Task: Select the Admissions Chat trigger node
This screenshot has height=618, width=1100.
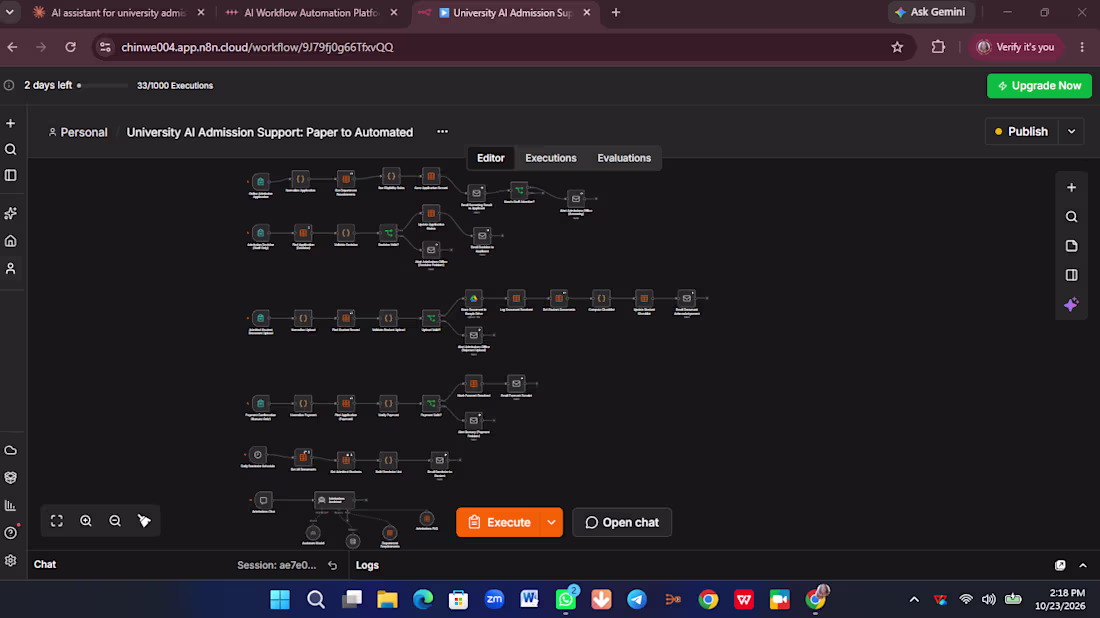Action: point(263,500)
